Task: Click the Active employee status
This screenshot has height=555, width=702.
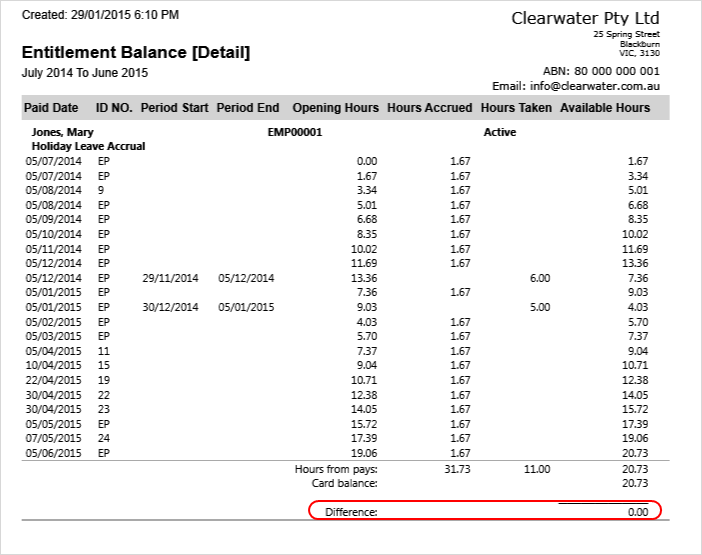Action: [x=499, y=132]
